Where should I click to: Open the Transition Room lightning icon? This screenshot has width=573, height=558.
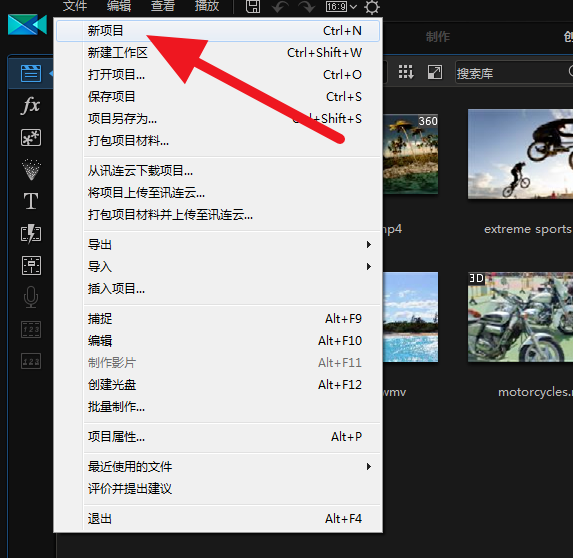point(31,233)
